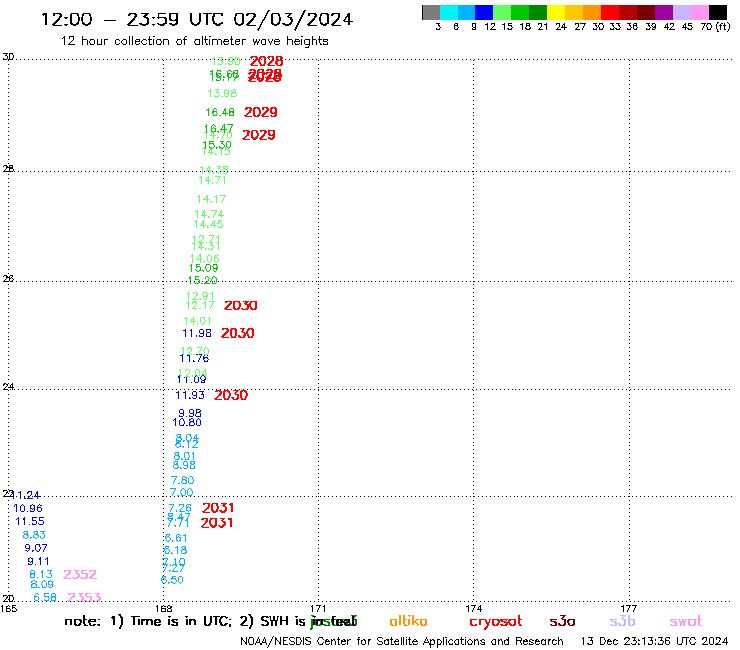Click the wave height value 11.98
This screenshot has height=650, width=740.
click(197, 333)
